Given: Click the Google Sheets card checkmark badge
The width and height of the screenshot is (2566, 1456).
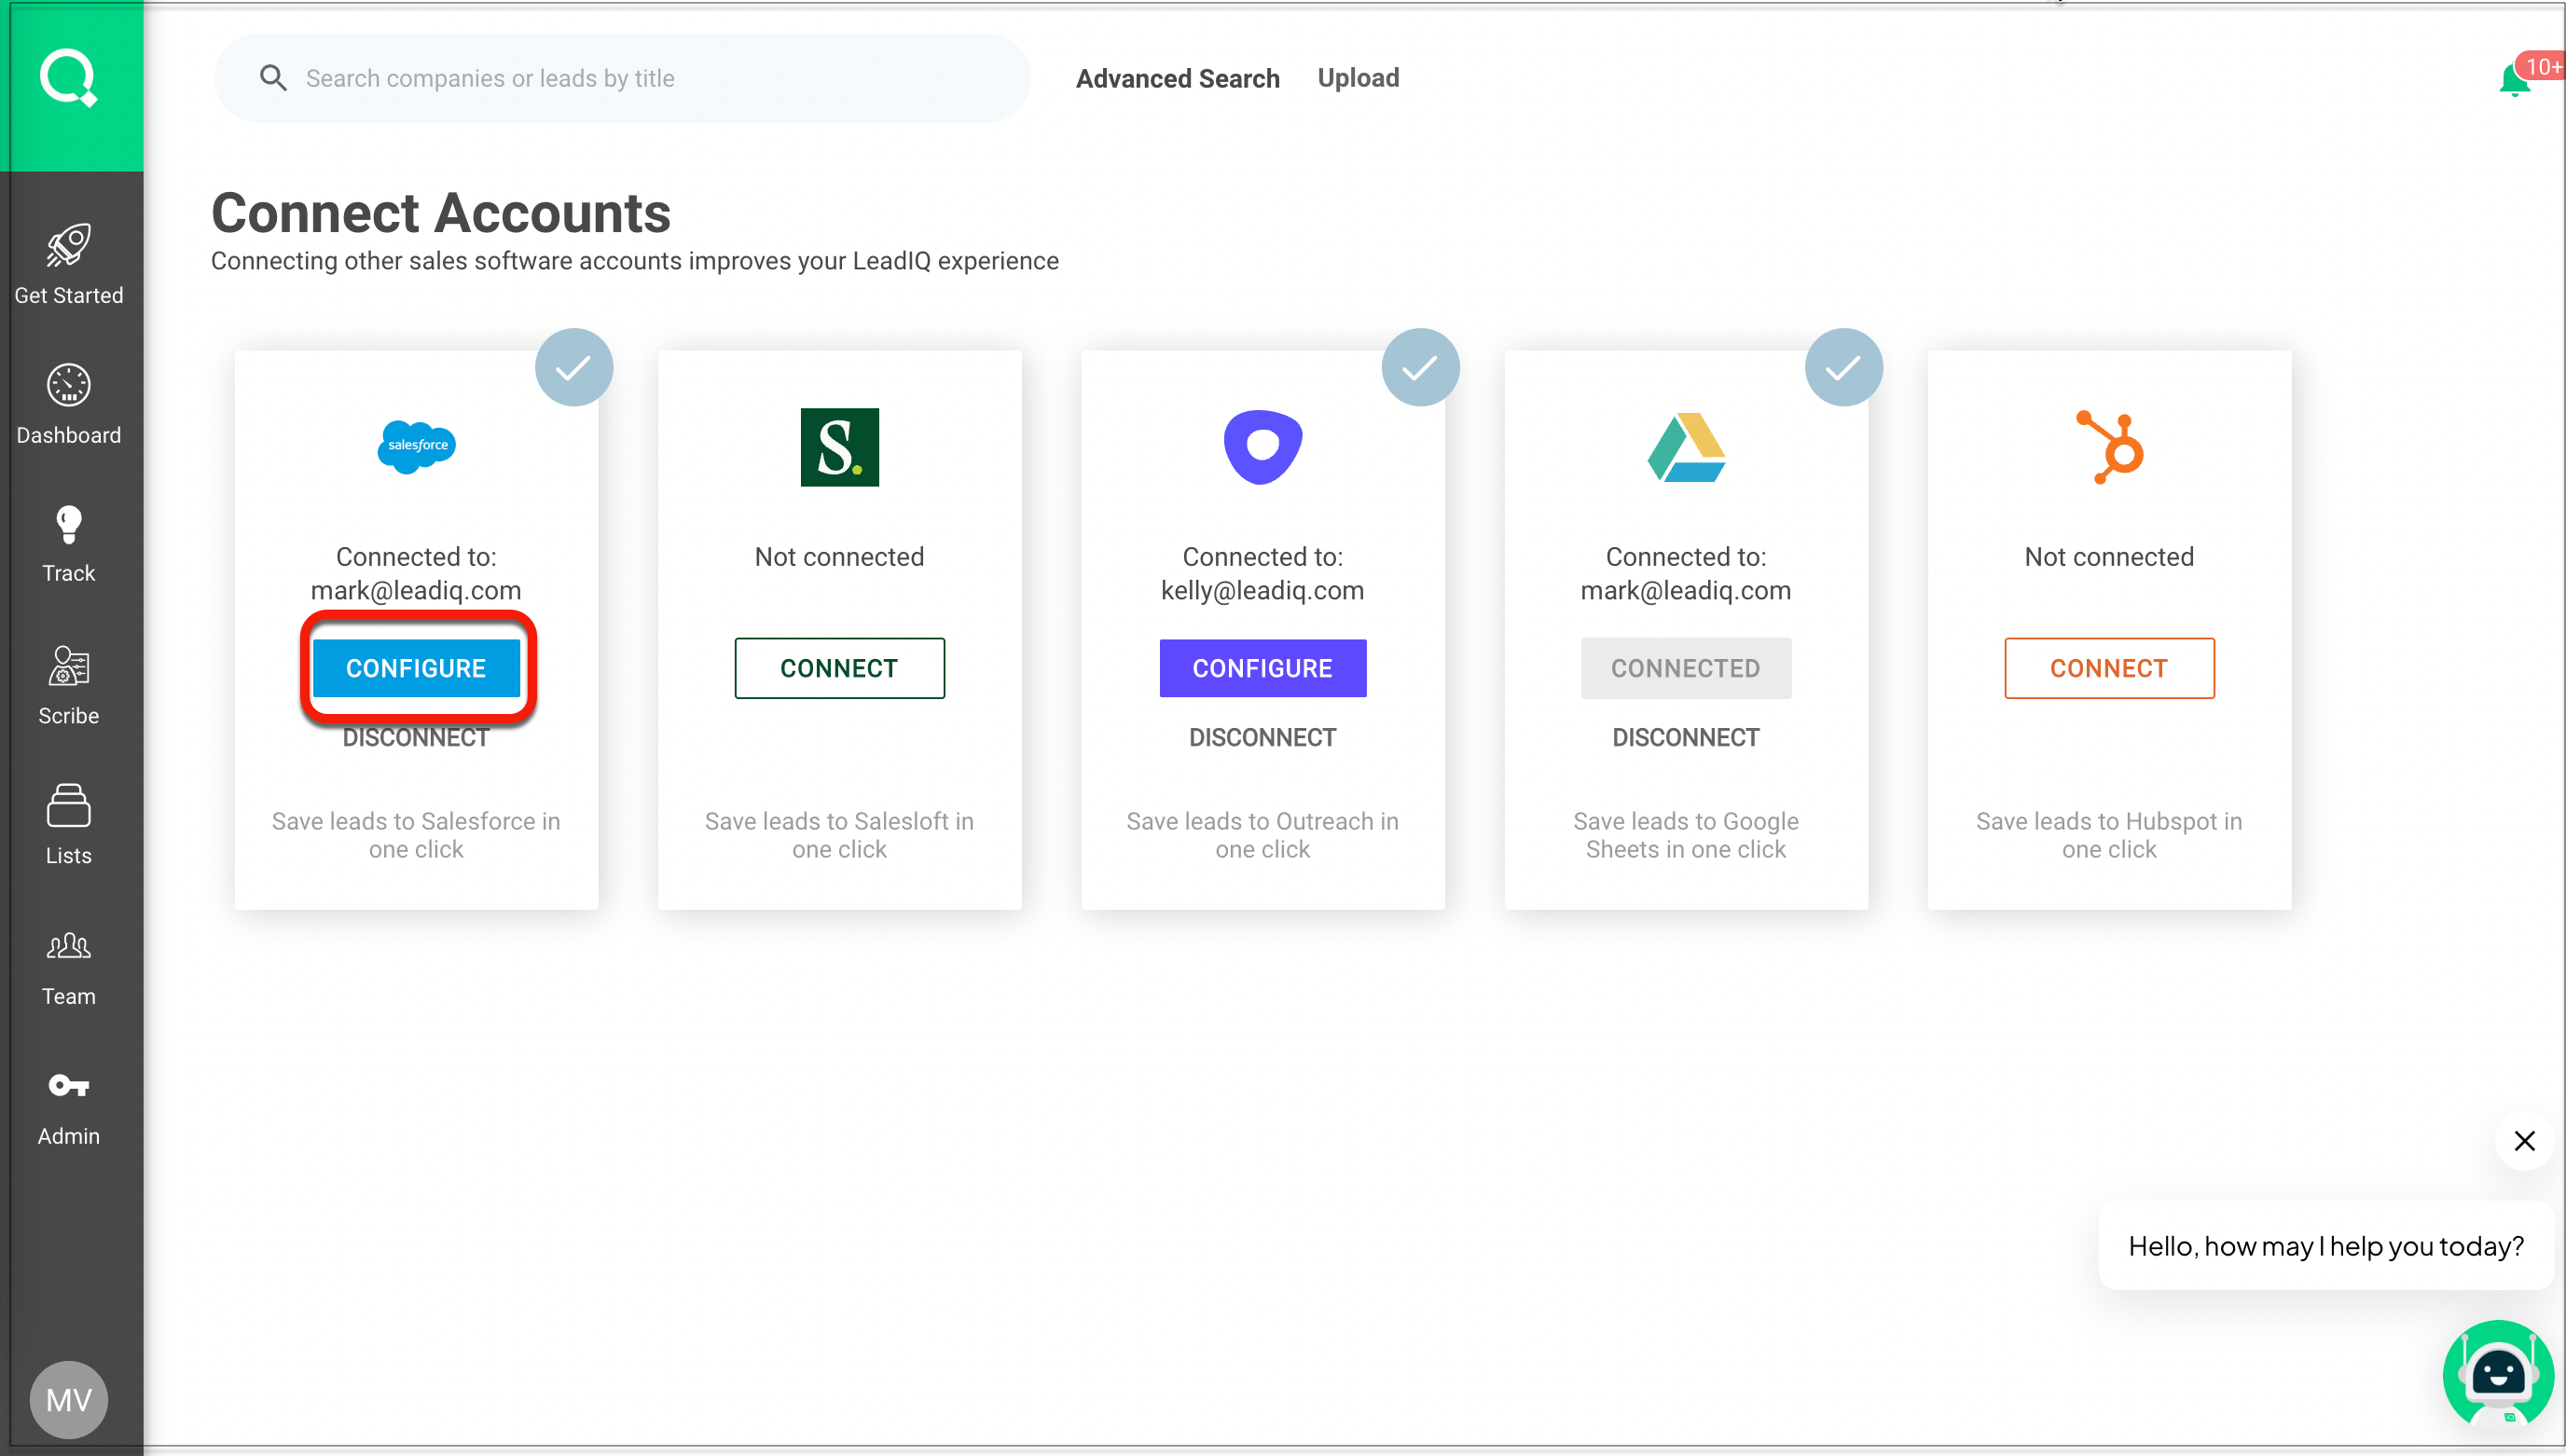Looking at the screenshot, I should point(1843,368).
